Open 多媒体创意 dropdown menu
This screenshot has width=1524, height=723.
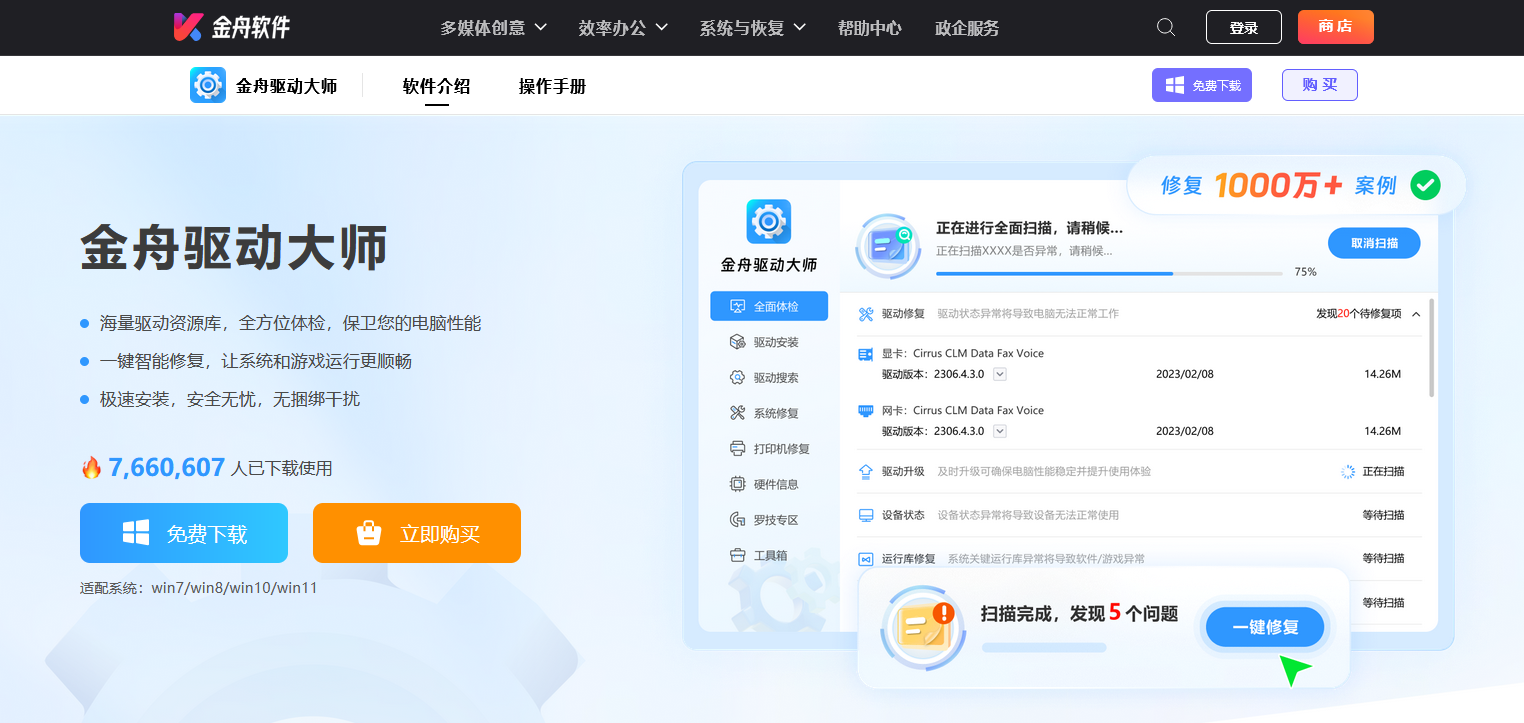tap(494, 28)
